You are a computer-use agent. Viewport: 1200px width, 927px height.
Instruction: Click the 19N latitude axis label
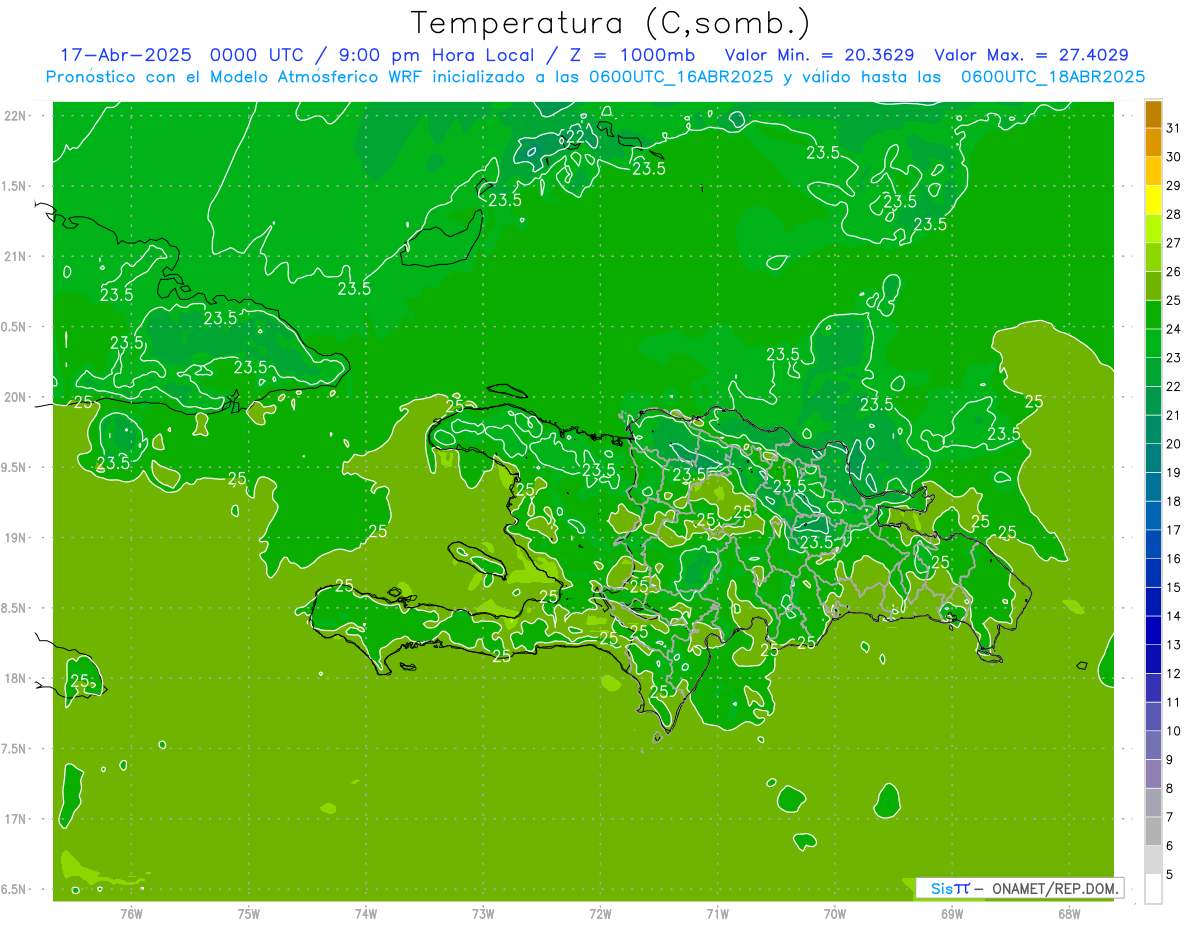[x=15, y=538]
